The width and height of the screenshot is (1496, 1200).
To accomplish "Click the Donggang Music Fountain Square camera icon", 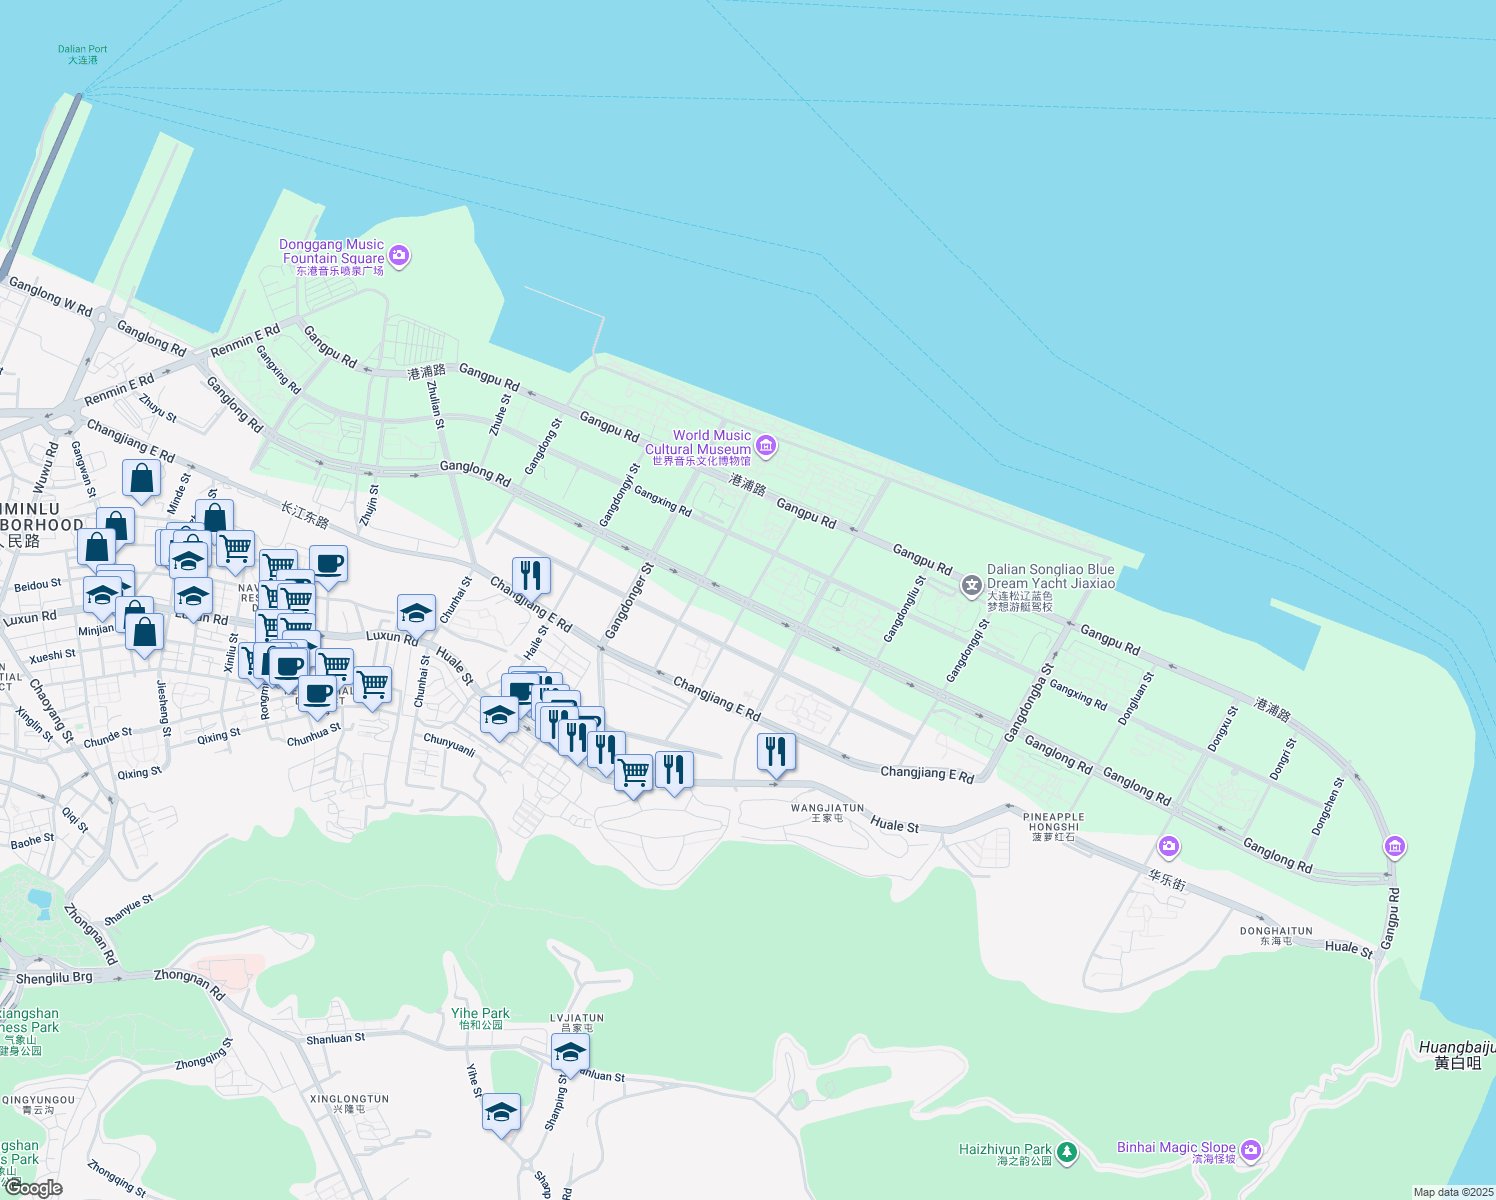I will coord(399,256).
